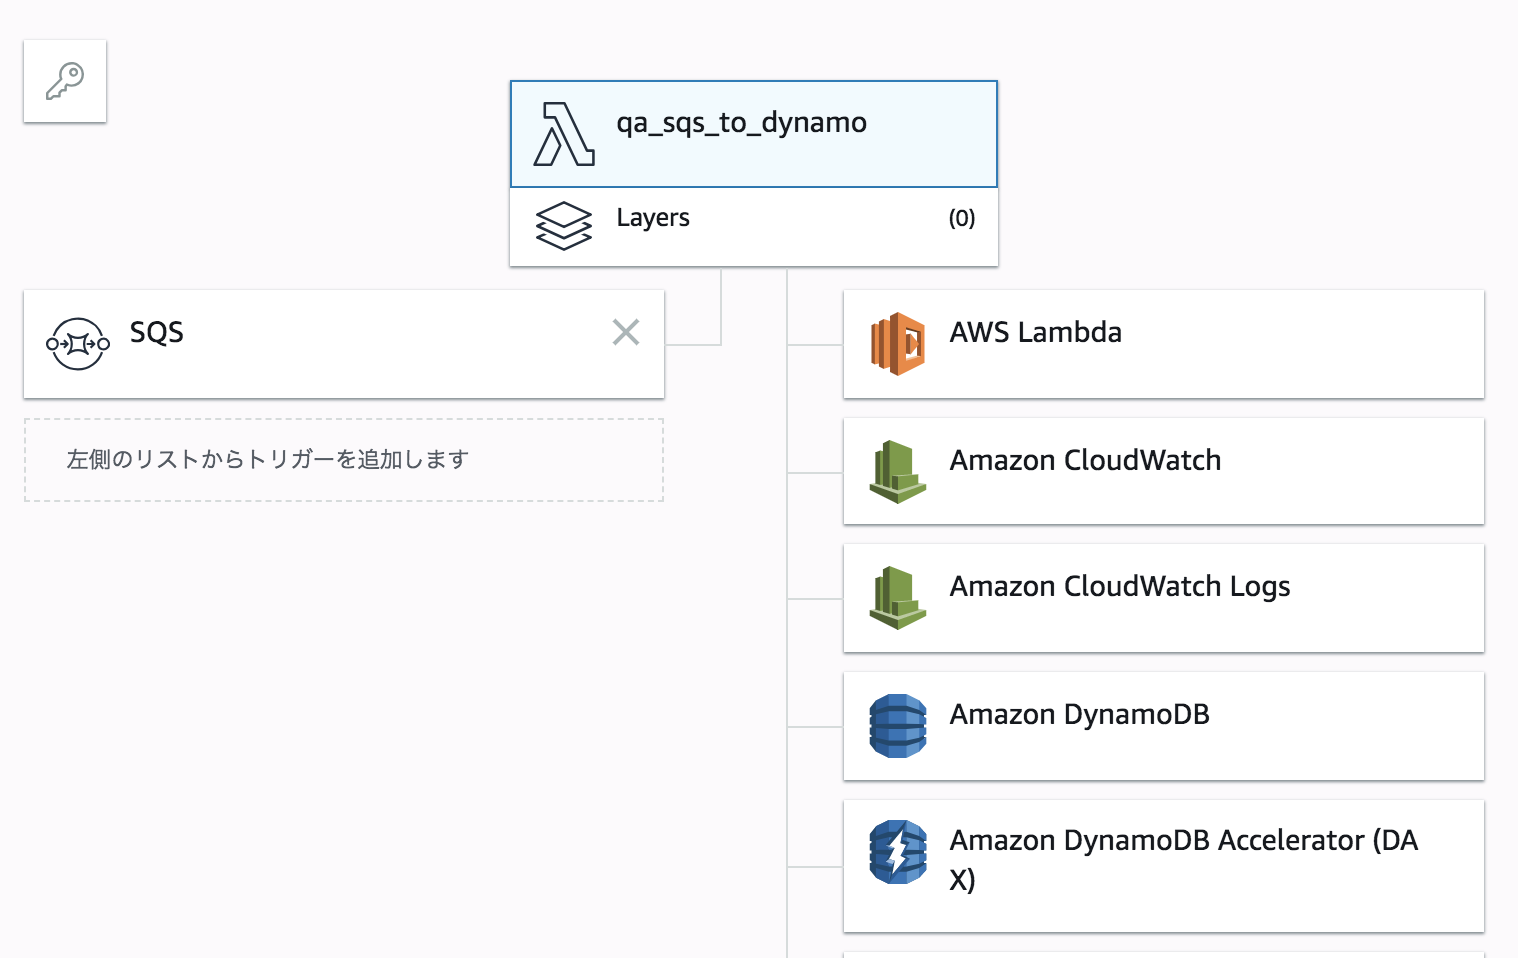
Task: Remove the SQS trigger with X
Action: pyautogui.click(x=626, y=332)
